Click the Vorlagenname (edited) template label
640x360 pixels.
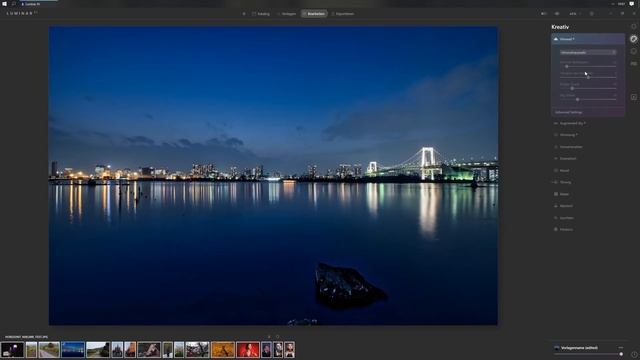[x=579, y=348]
